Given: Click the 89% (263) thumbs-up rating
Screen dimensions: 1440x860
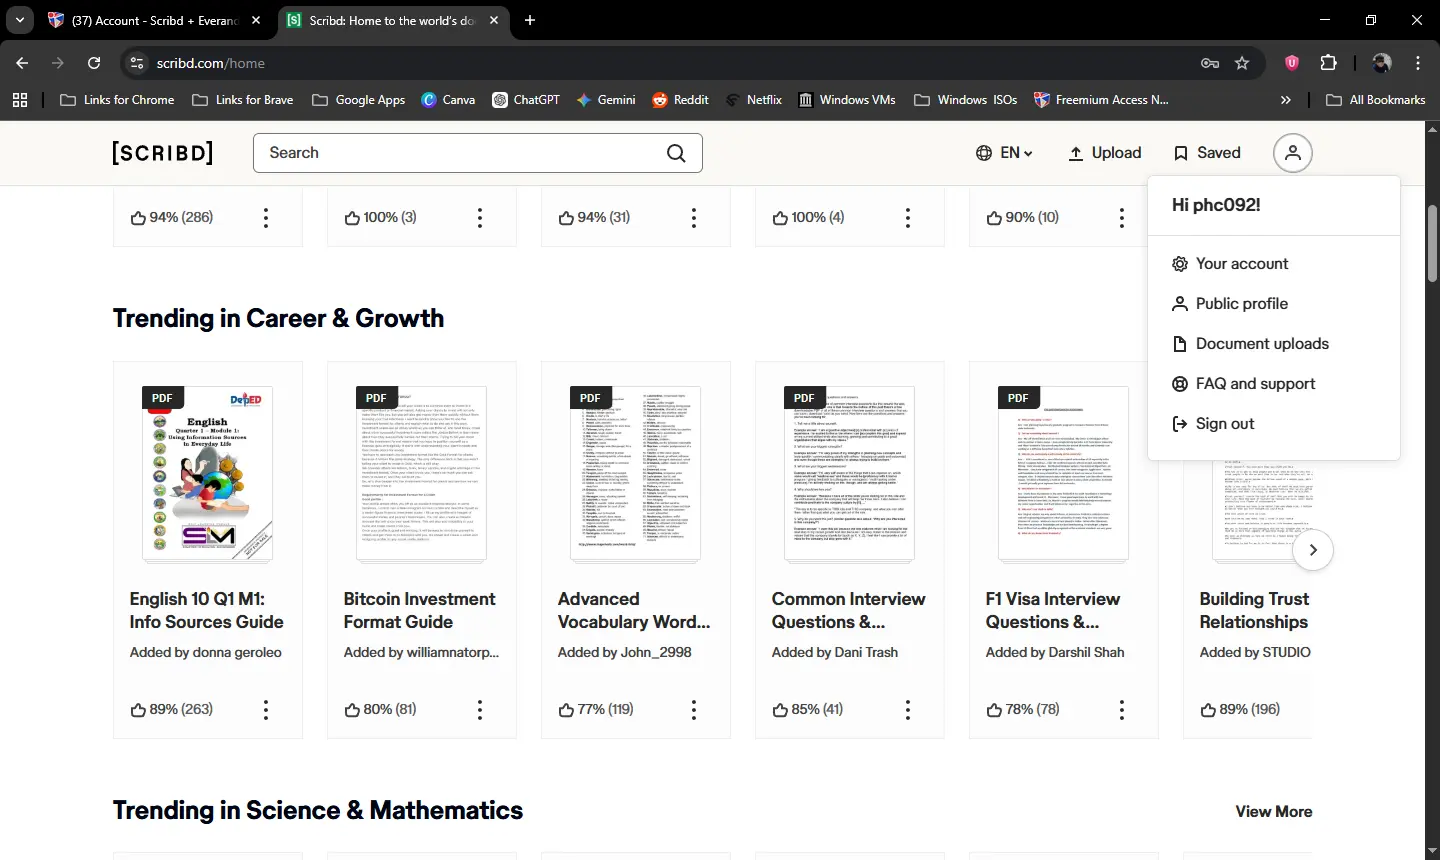Looking at the screenshot, I should [x=171, y=710].
